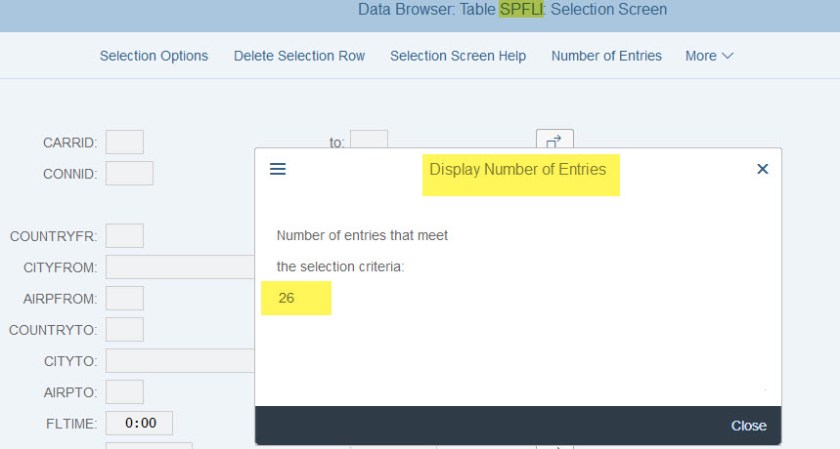
Task: Click into the AIRPTO field
Action: click(x=125, y=392)
